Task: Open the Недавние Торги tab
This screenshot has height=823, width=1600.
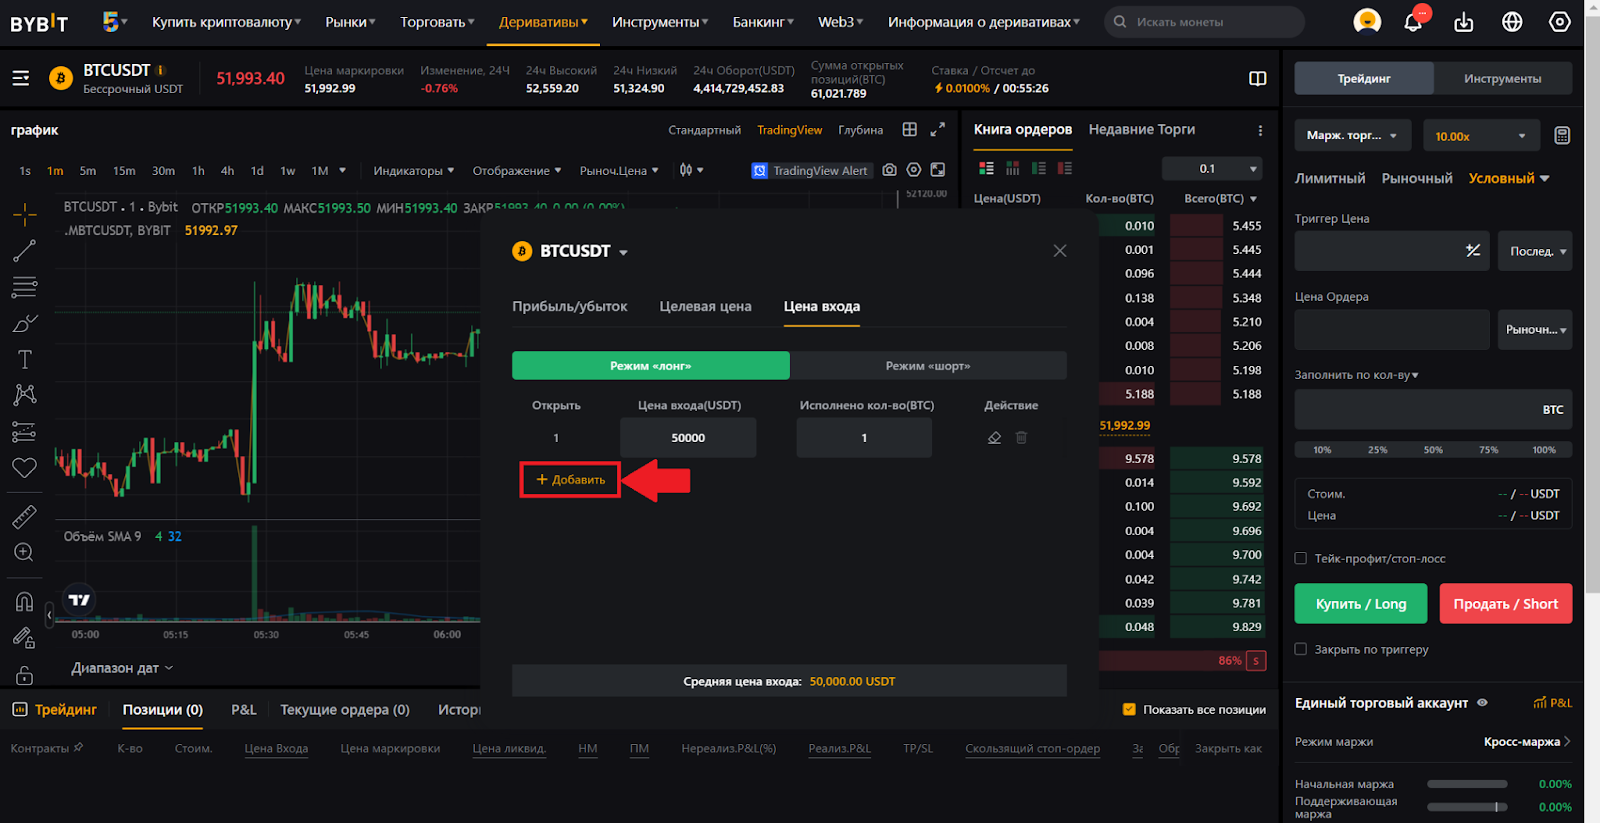Action: pos(1141,130)
